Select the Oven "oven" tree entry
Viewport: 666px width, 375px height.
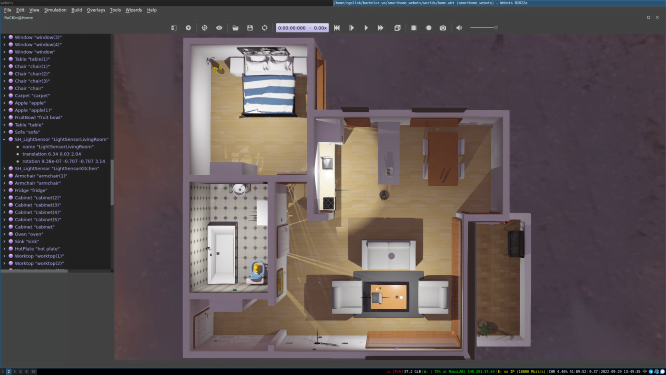pyautogui.click(x=29, y=234)
